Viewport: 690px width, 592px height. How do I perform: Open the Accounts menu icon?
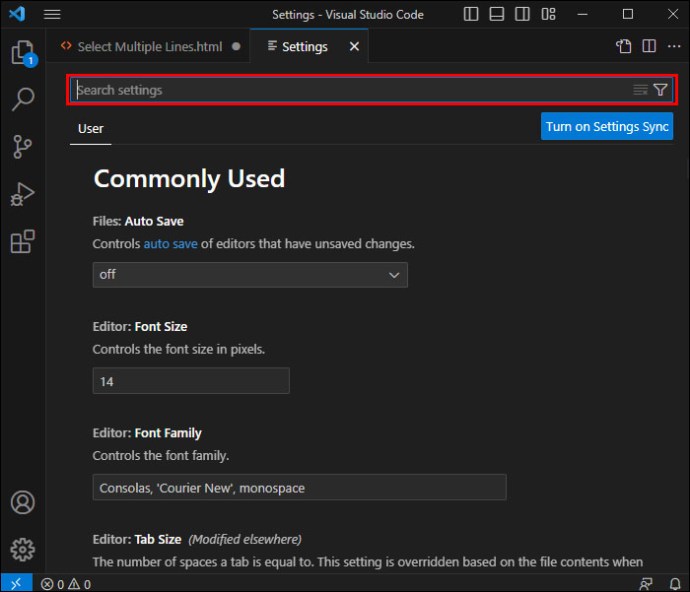point(22,502)
